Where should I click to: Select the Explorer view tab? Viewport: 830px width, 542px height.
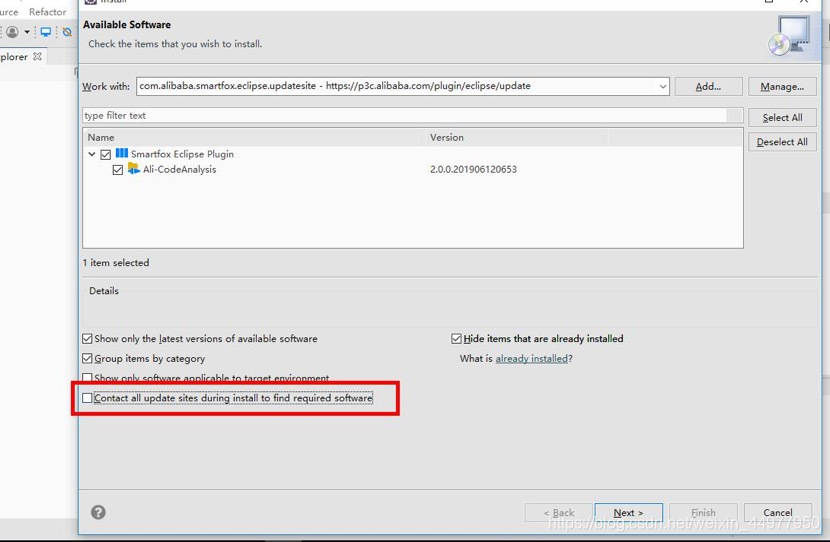pyautogui.click(x=14, y=57)
